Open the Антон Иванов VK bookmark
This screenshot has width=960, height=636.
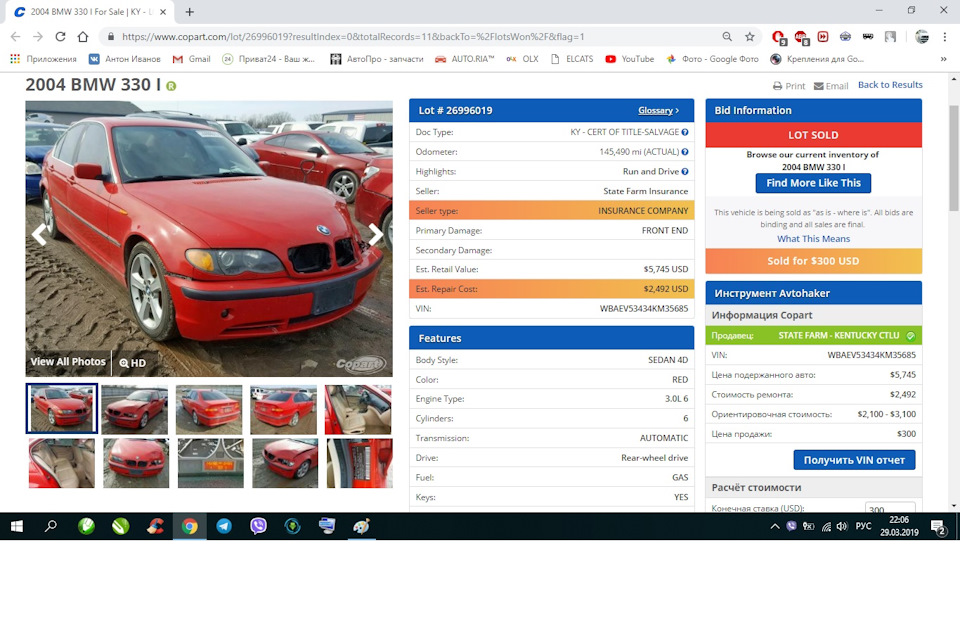click(125, 59)
